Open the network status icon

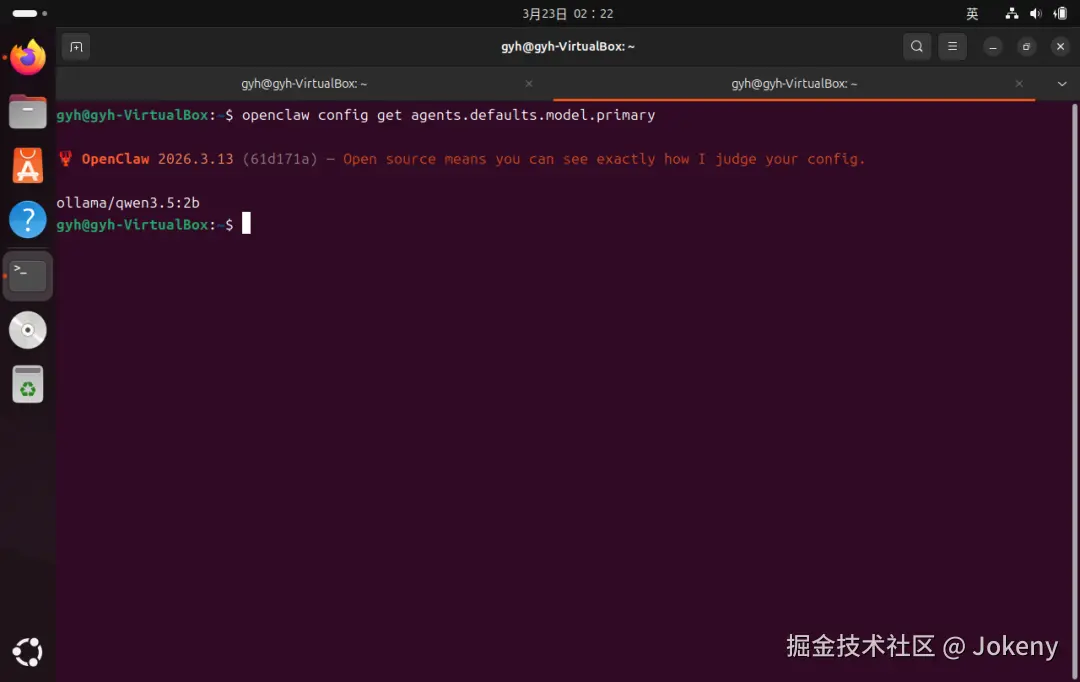[1012, 13]
